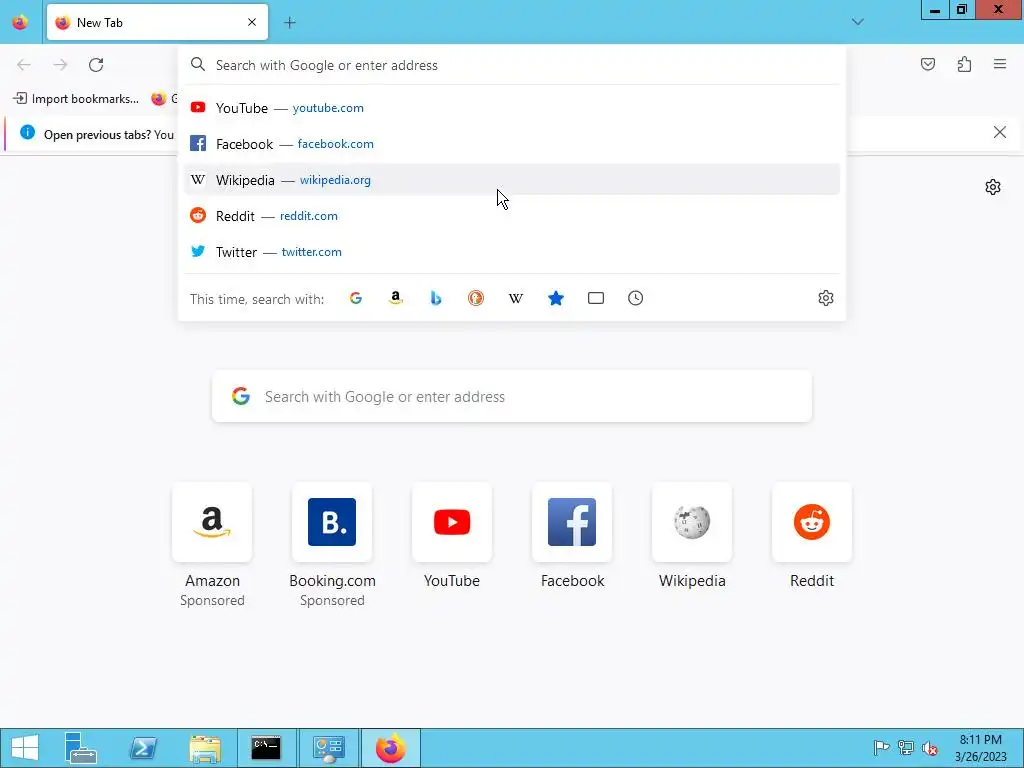Go forward one page
Viewport: 1024px width, 768px height.
60,65
